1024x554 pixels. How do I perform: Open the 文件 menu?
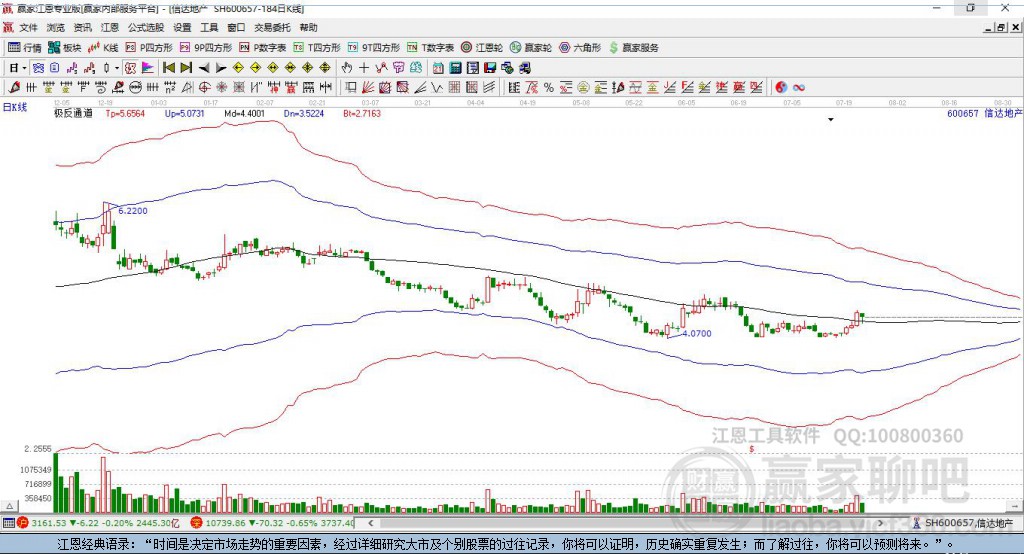click(29, 27)
